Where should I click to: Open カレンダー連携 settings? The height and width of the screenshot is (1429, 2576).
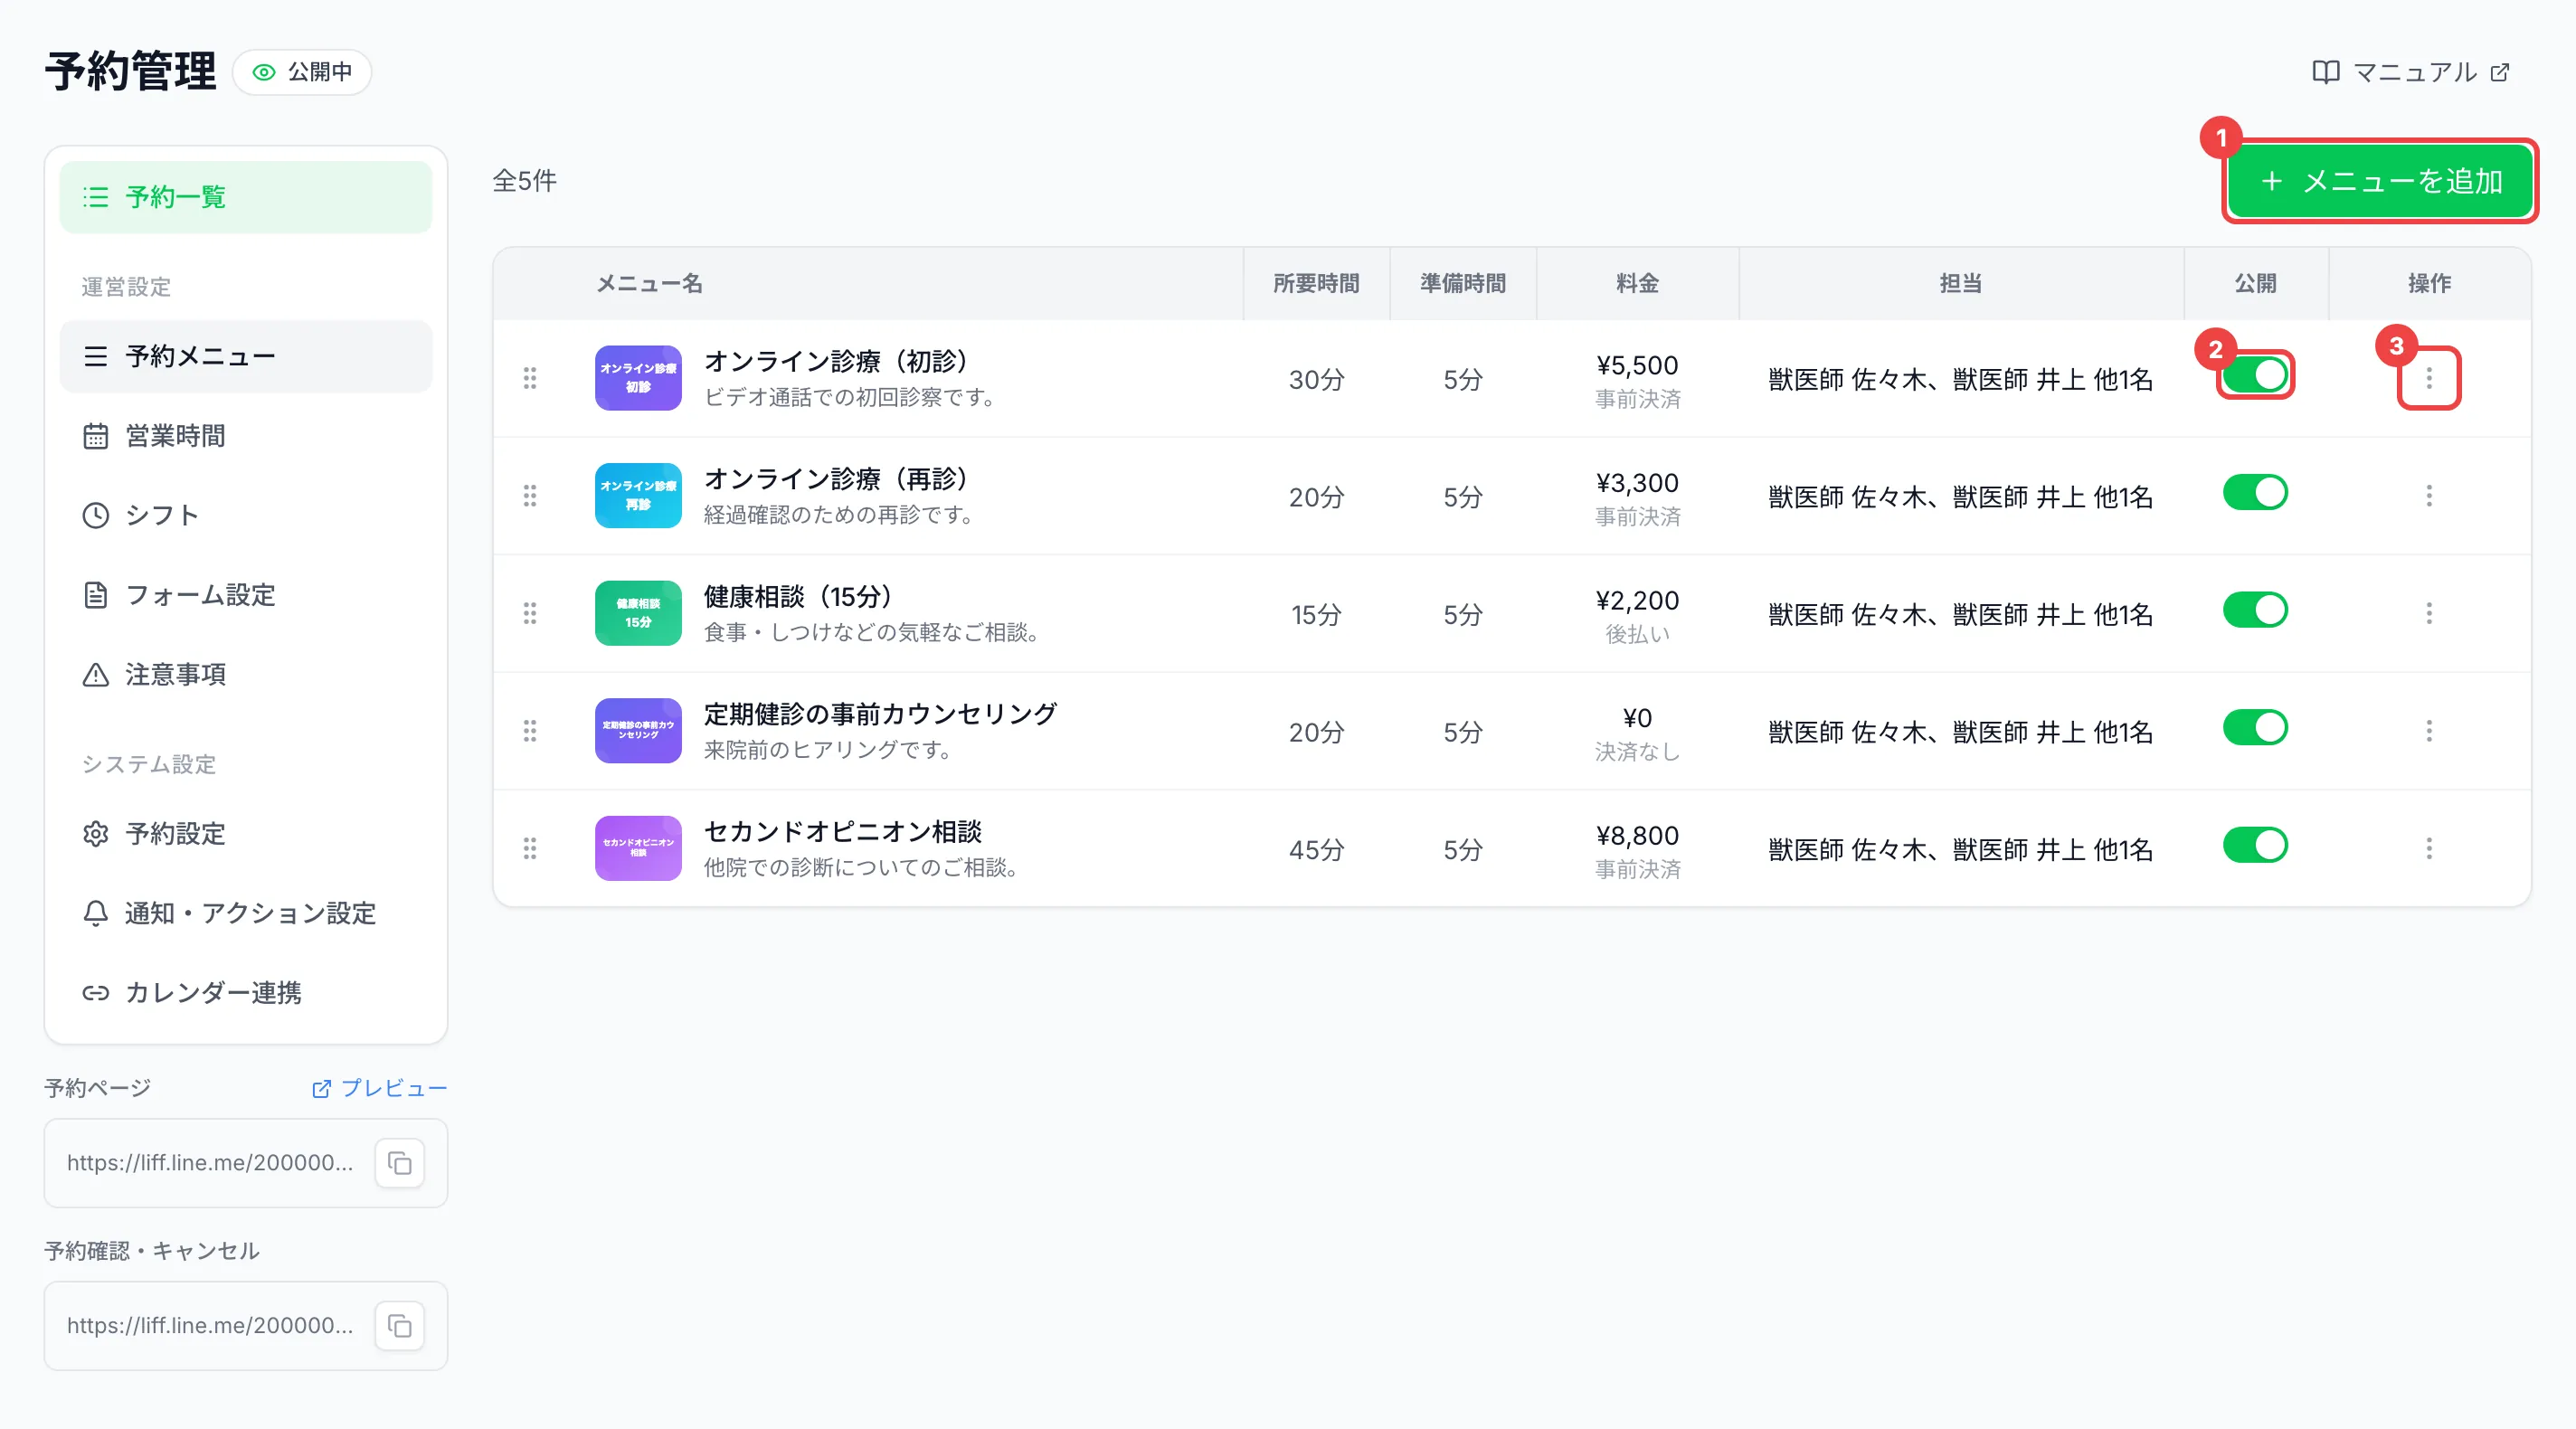246,992
